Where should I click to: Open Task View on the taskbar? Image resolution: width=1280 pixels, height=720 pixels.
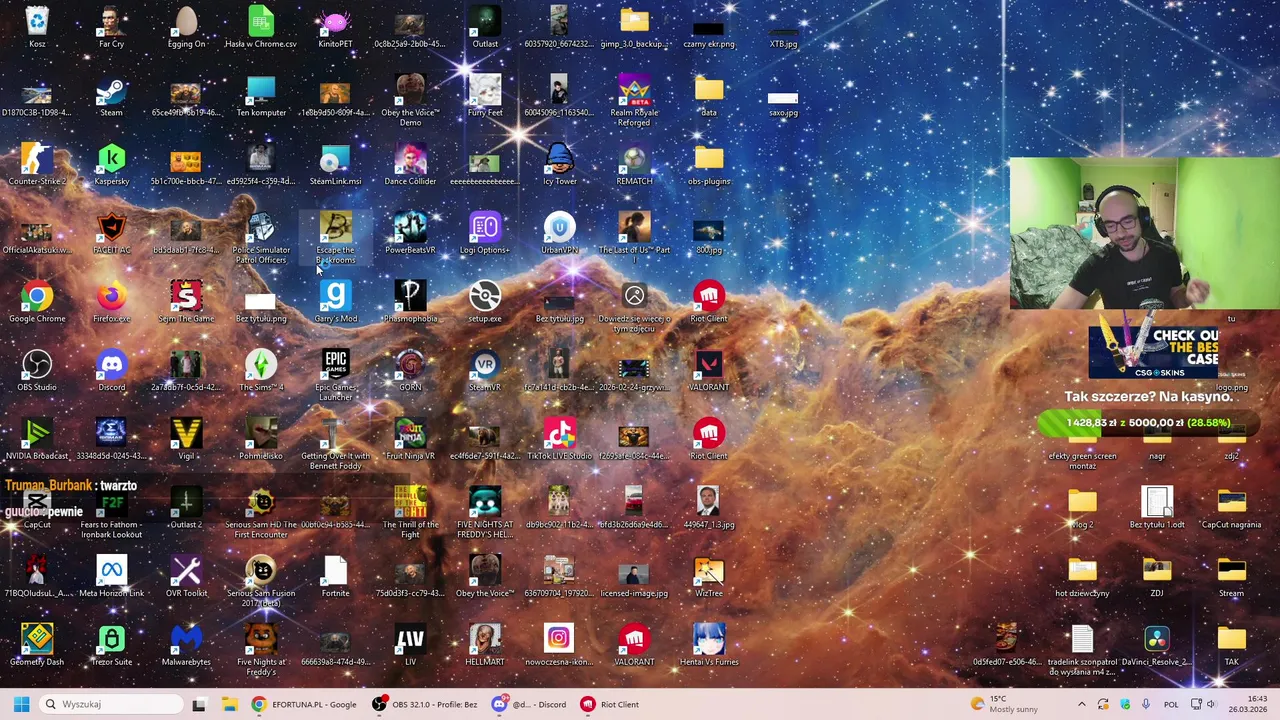tap(198, 704)
